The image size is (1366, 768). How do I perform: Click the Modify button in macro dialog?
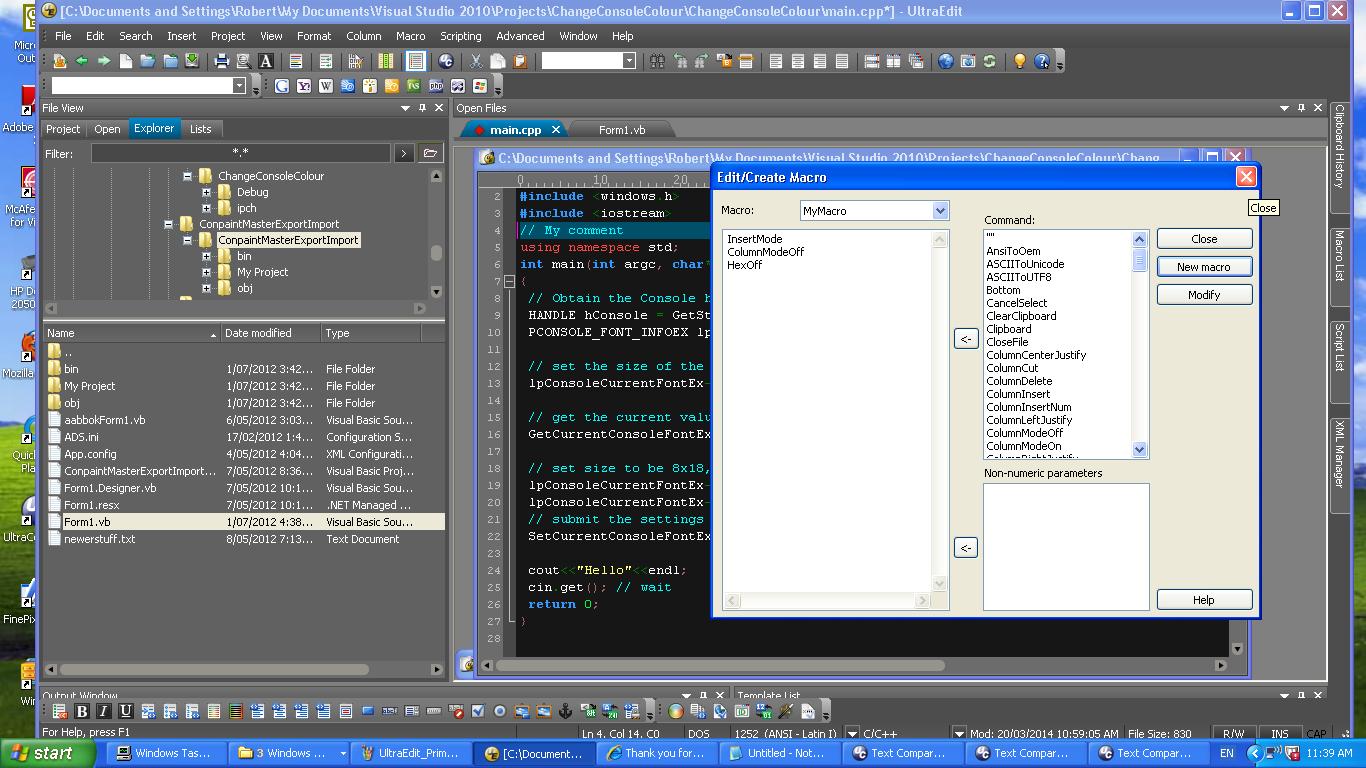tap(1203, 295)
